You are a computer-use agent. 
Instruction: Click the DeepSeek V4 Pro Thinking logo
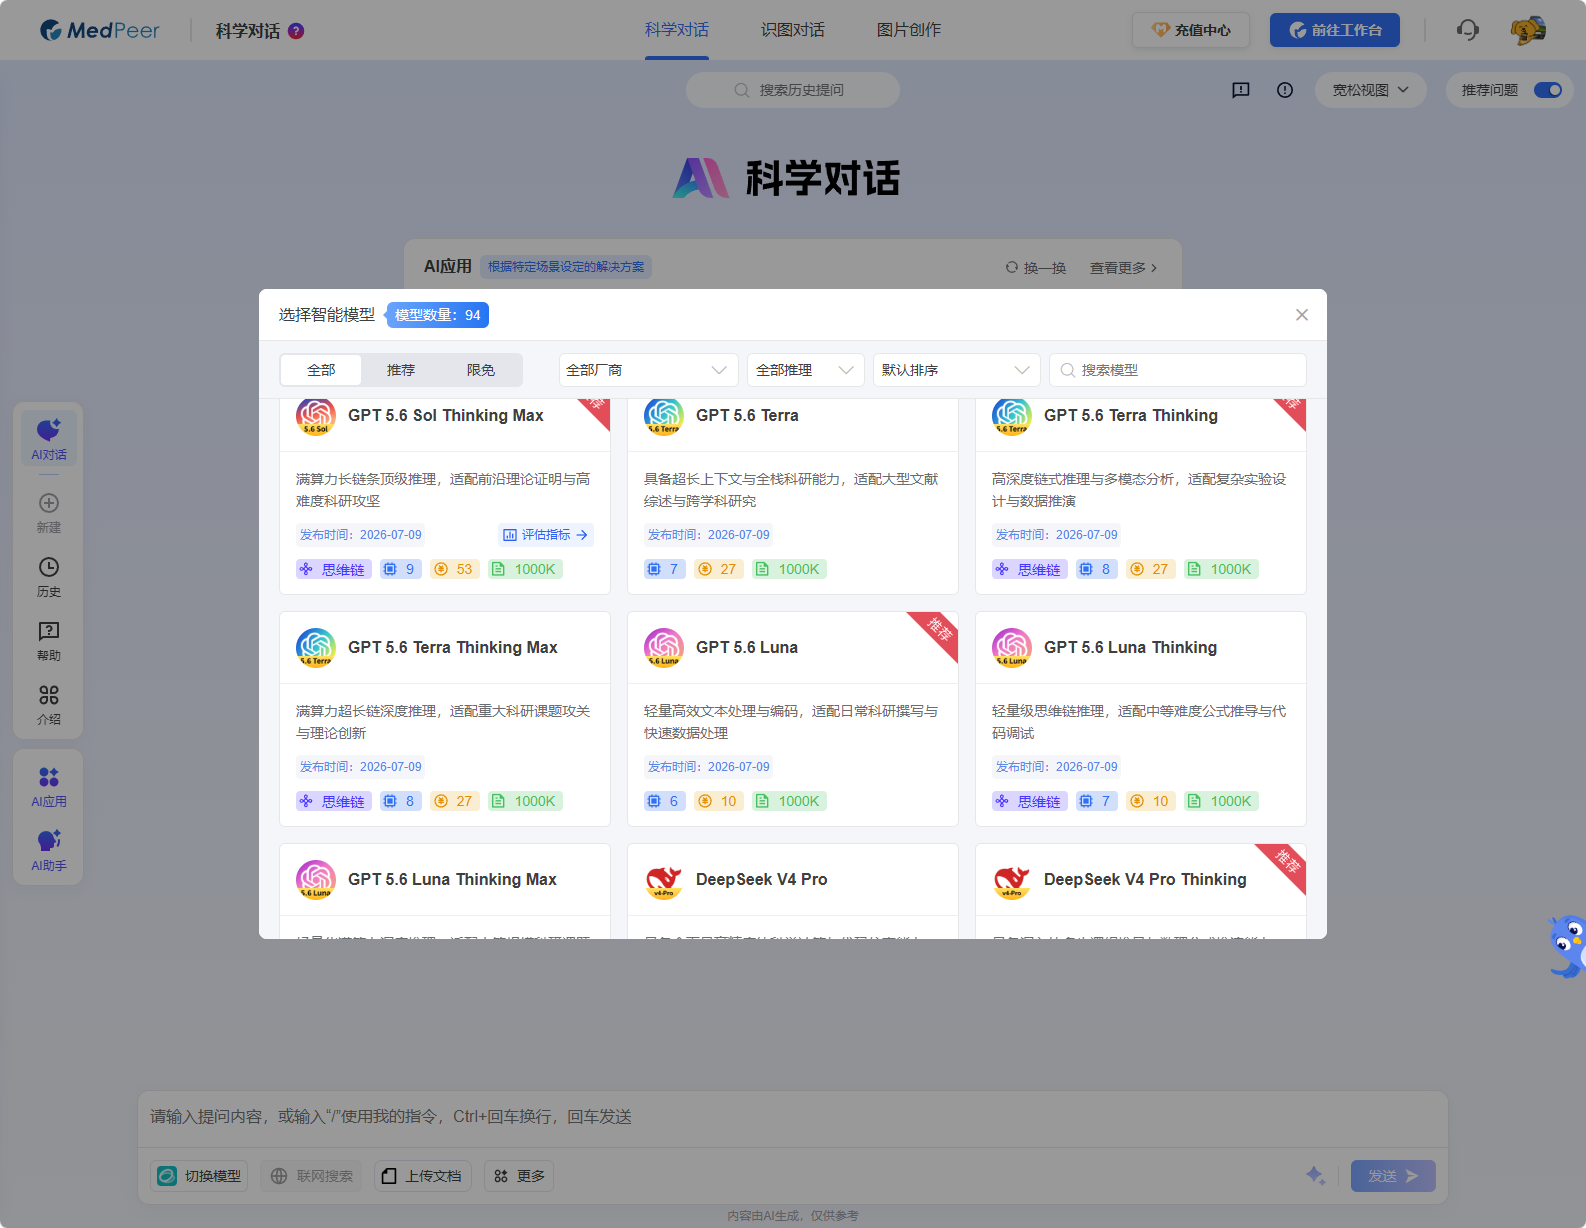(x=1012, y=880)
